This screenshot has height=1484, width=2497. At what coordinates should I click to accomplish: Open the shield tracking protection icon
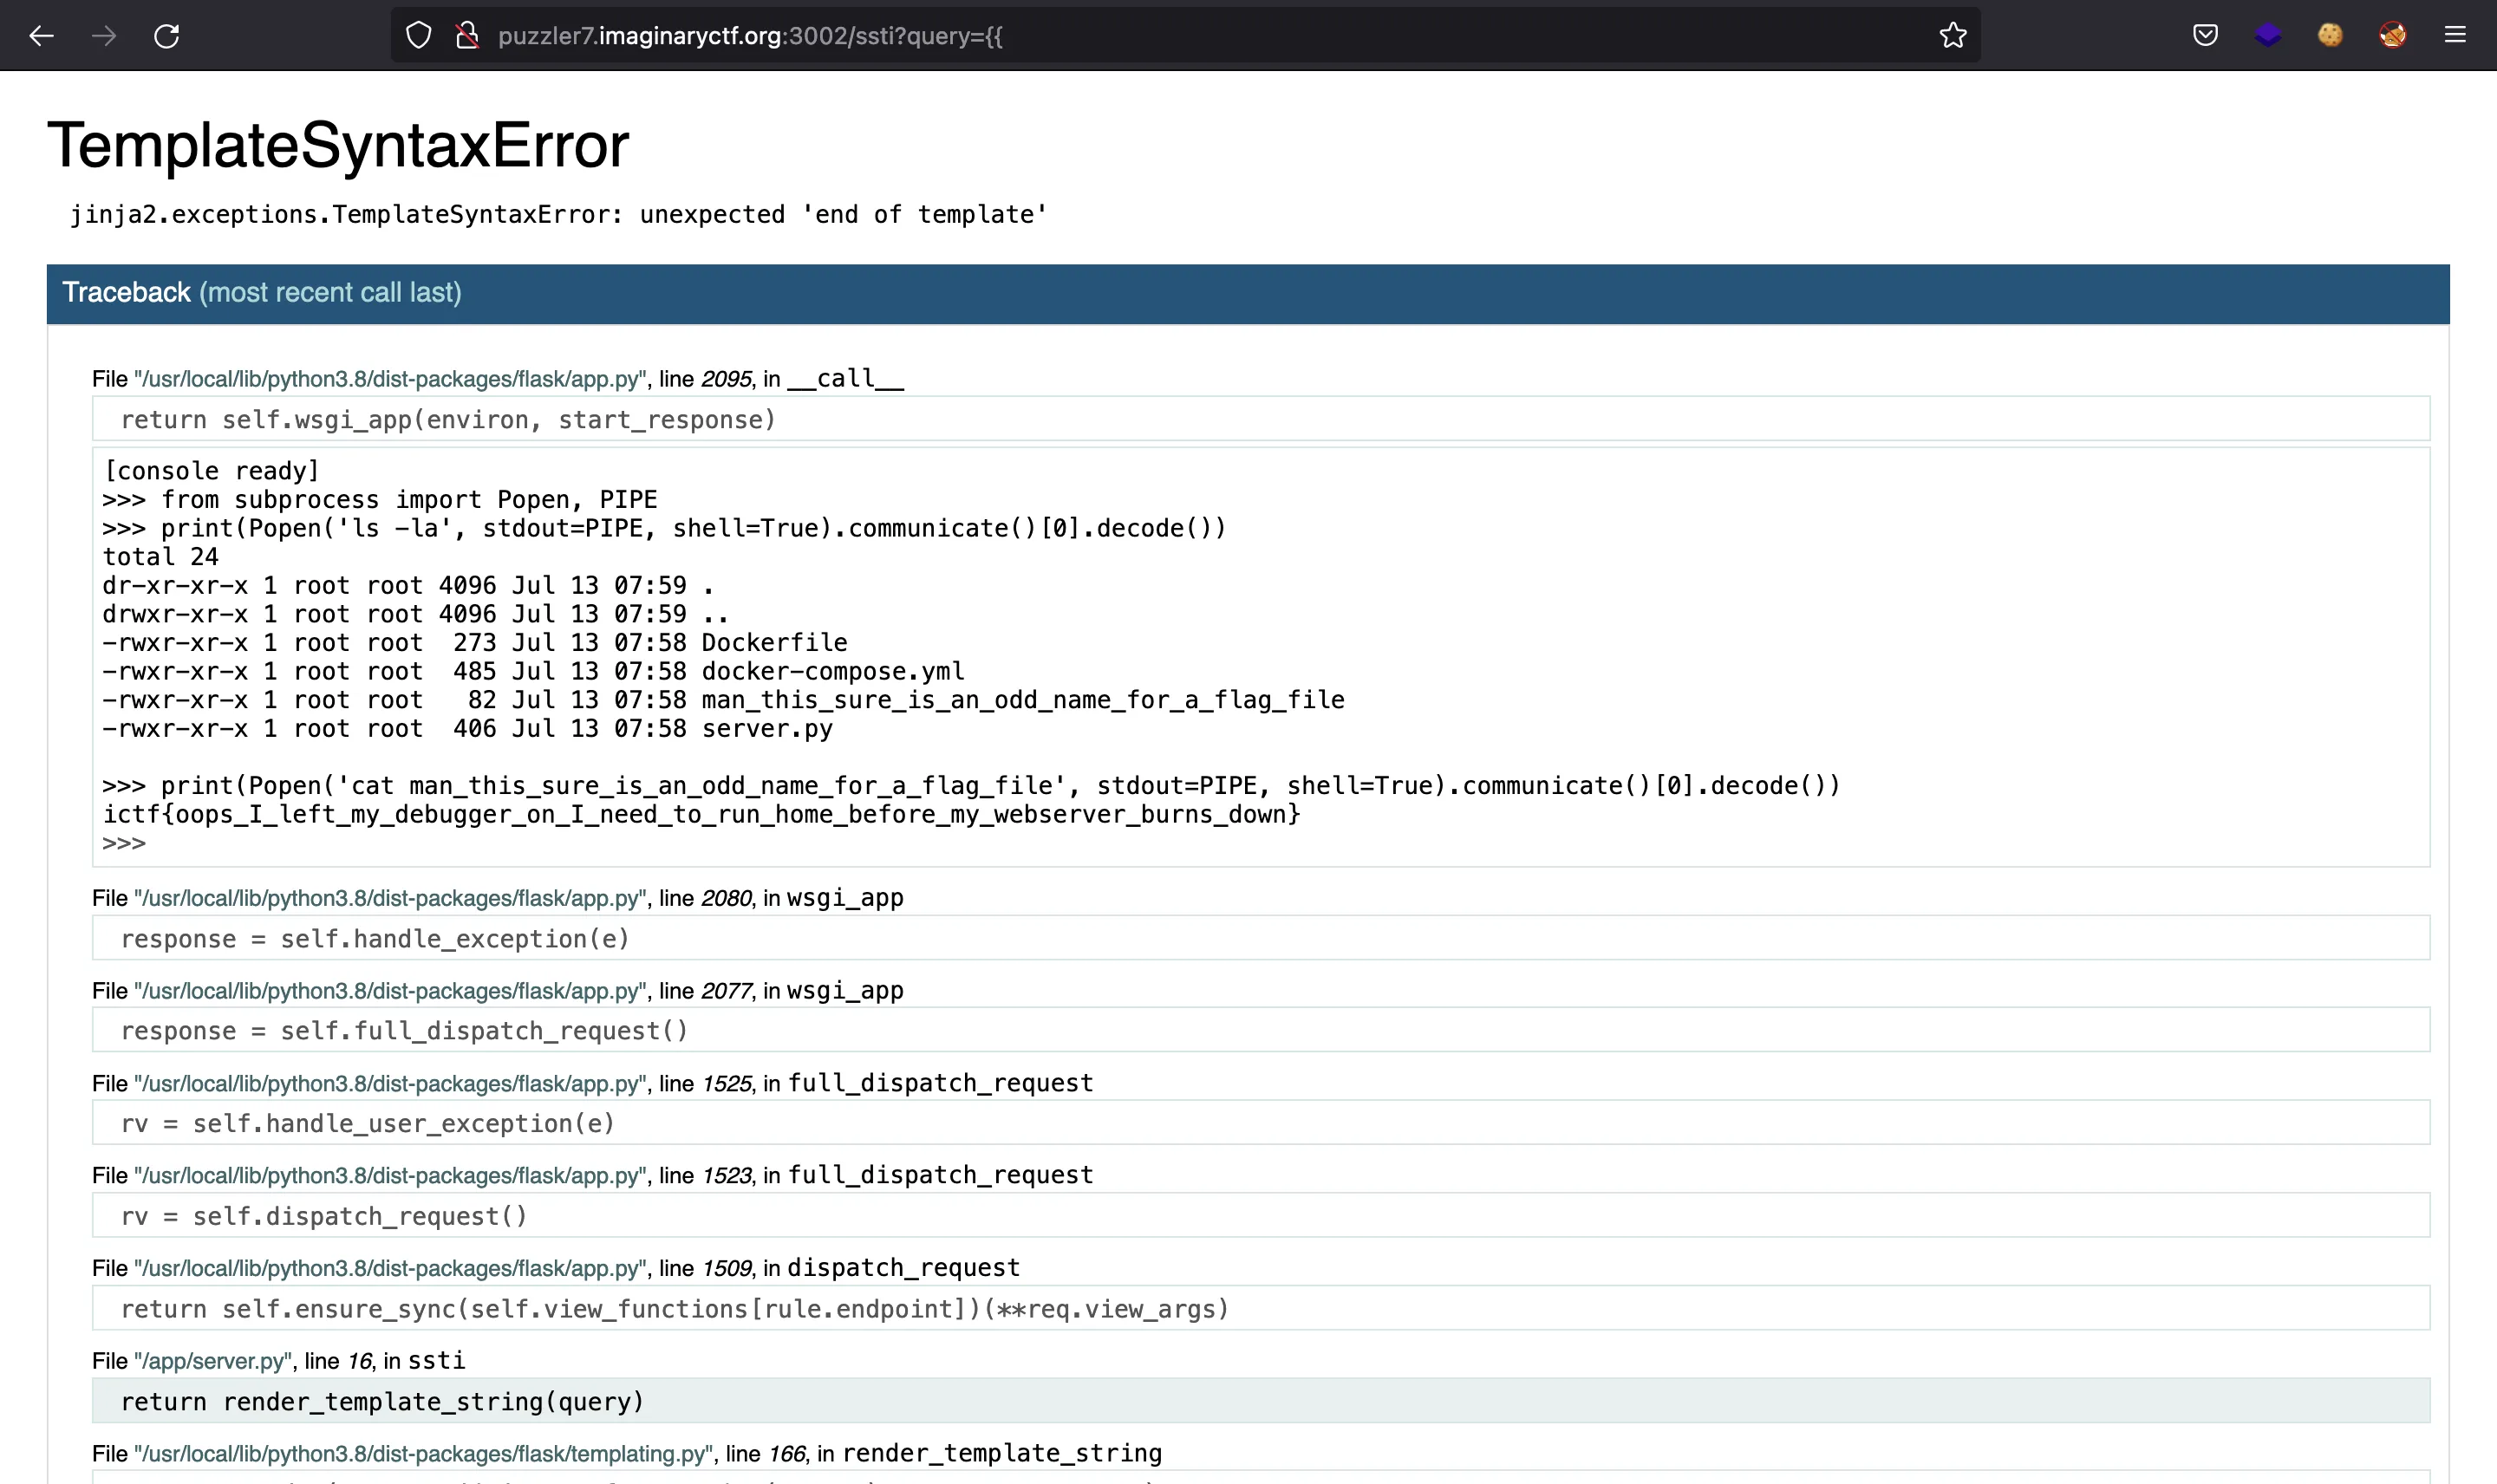click(418, 36)
